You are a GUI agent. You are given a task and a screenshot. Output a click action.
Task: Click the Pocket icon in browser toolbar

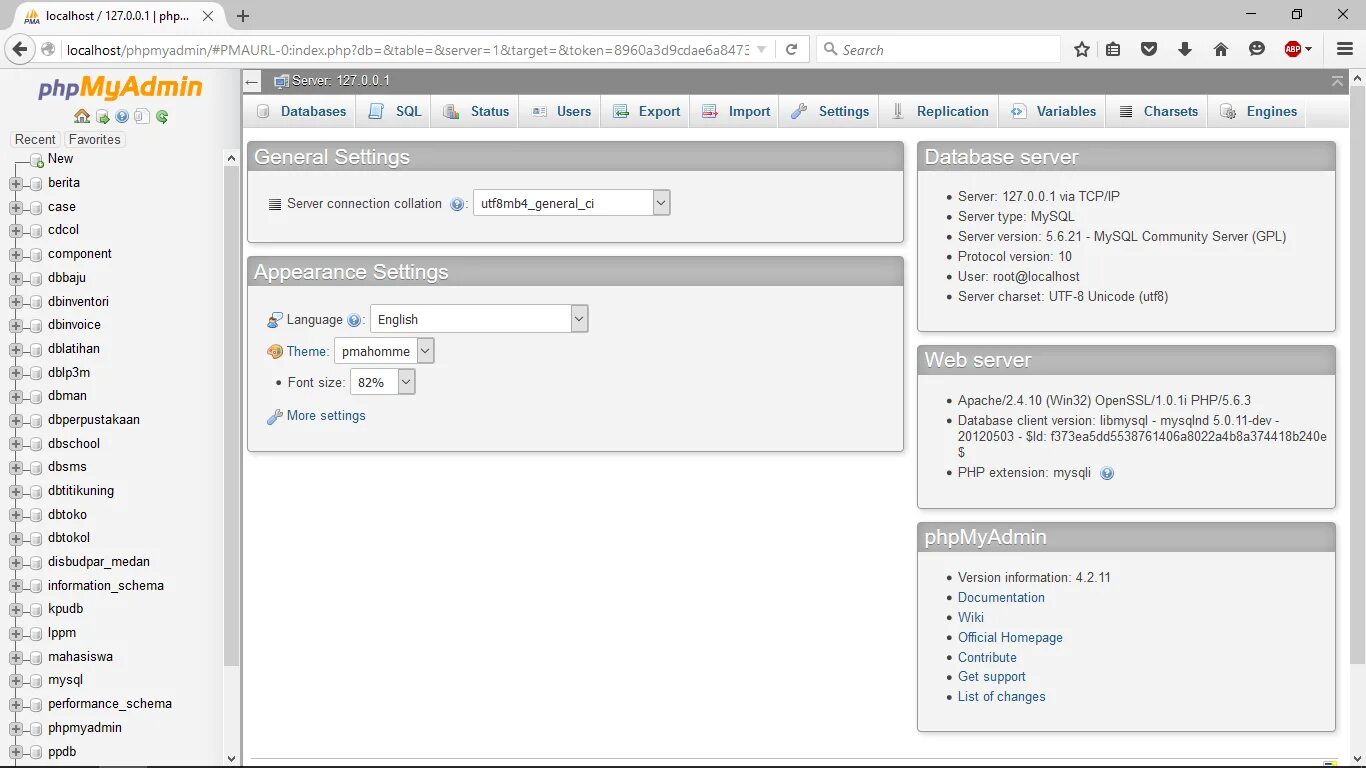(x=1149, y=49)
